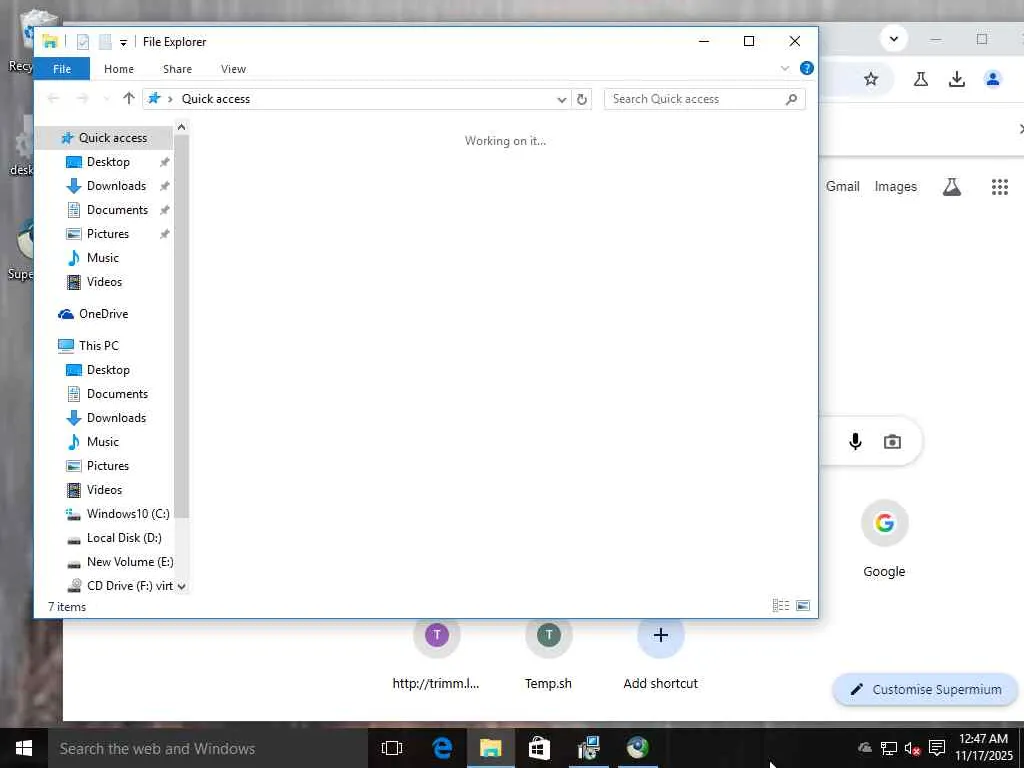Switch to Large icons view in status bar
Screen dimensions: 1024x768
pyautogui.click(x=803, y=605)
